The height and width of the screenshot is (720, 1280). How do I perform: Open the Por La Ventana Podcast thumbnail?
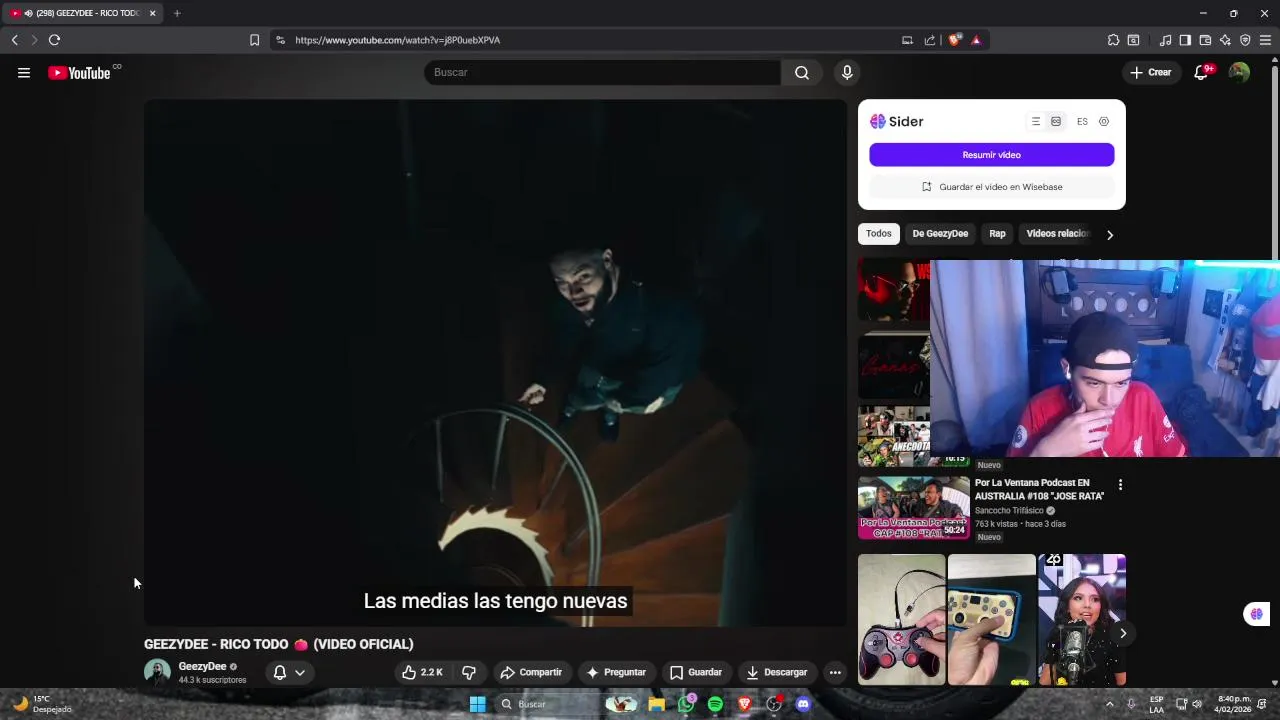(x=914, y=507)
